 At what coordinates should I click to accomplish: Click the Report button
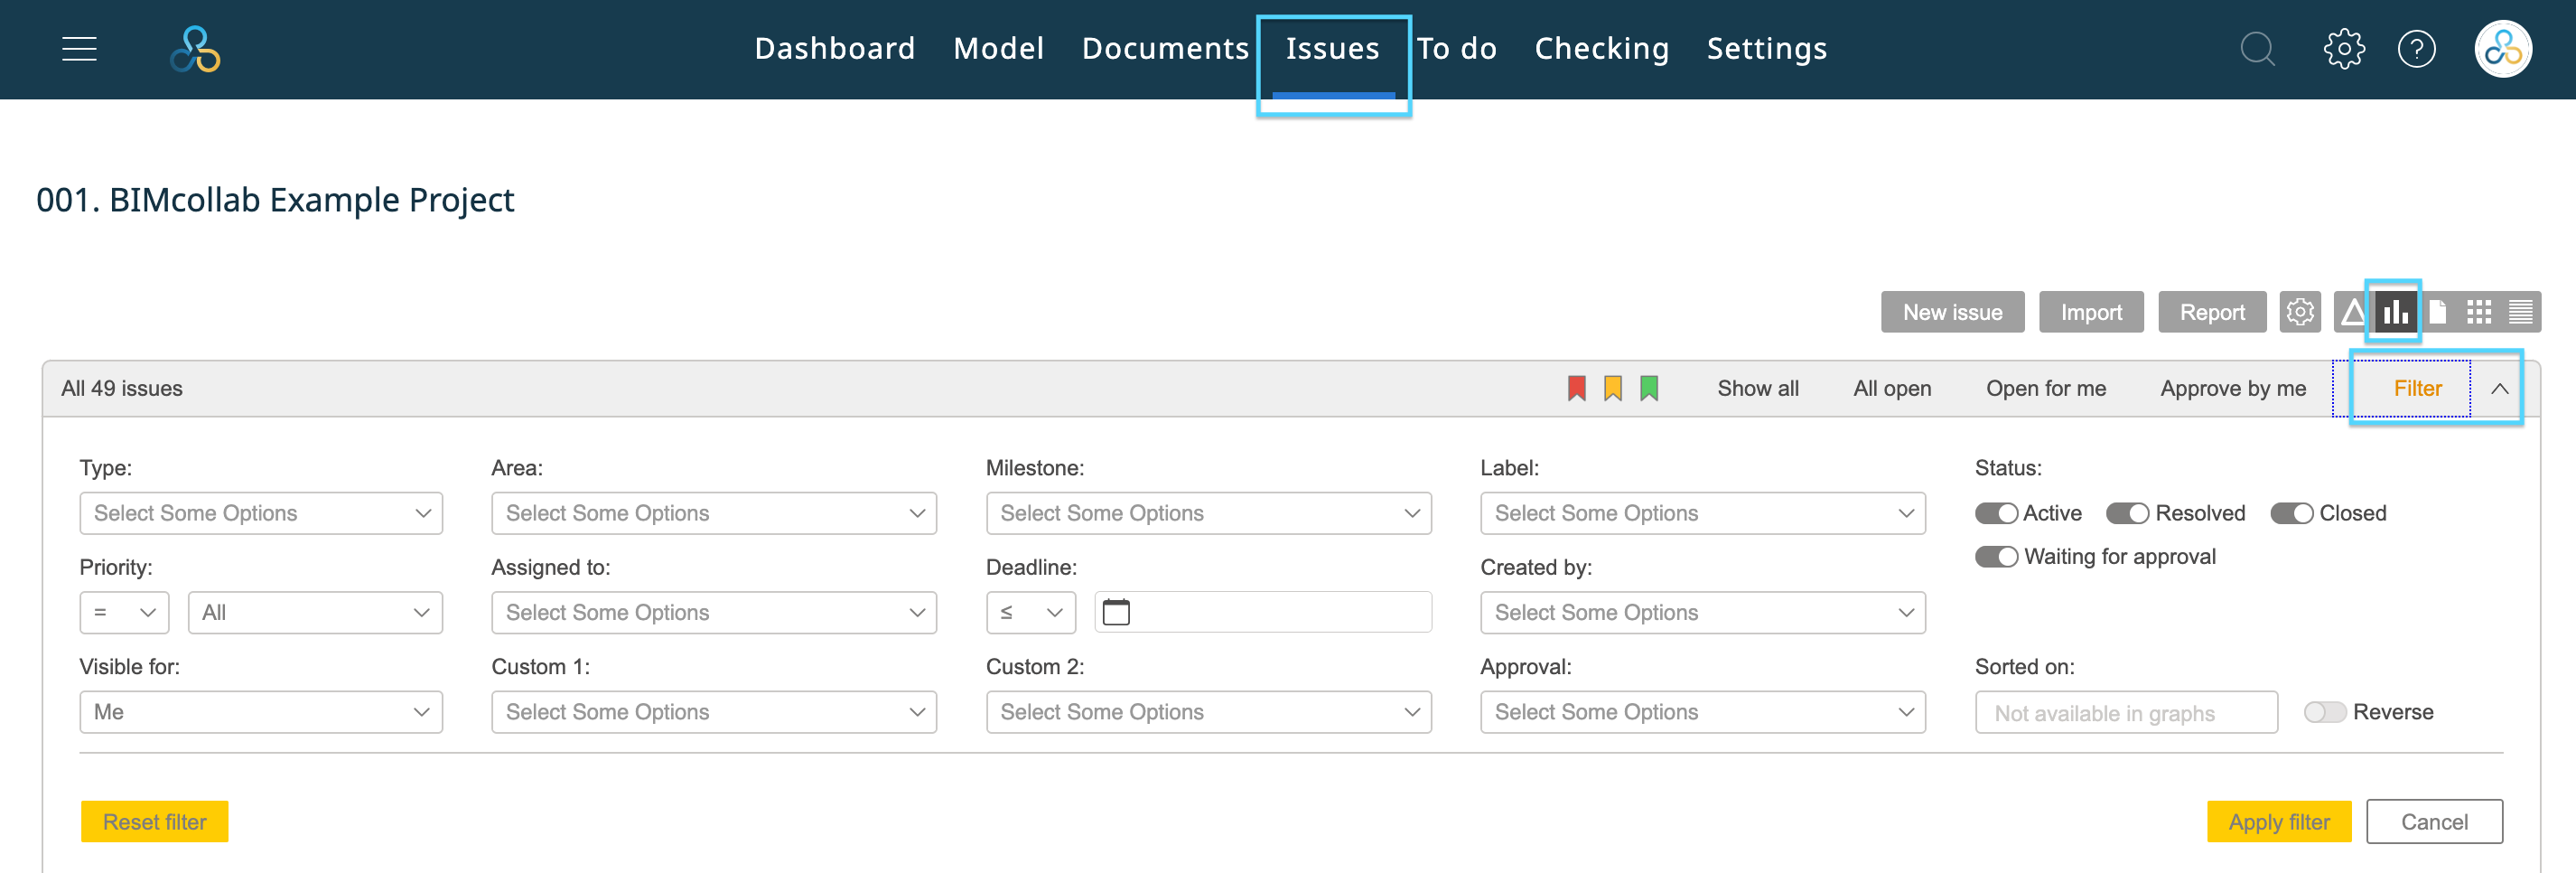[2212, 312]
